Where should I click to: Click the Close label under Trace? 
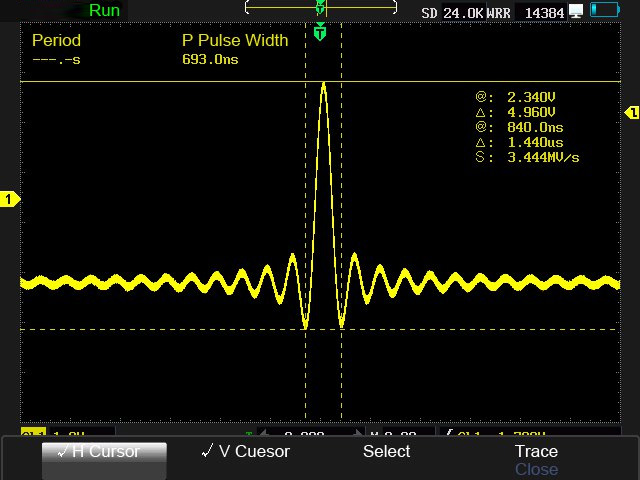click(536, 469)
